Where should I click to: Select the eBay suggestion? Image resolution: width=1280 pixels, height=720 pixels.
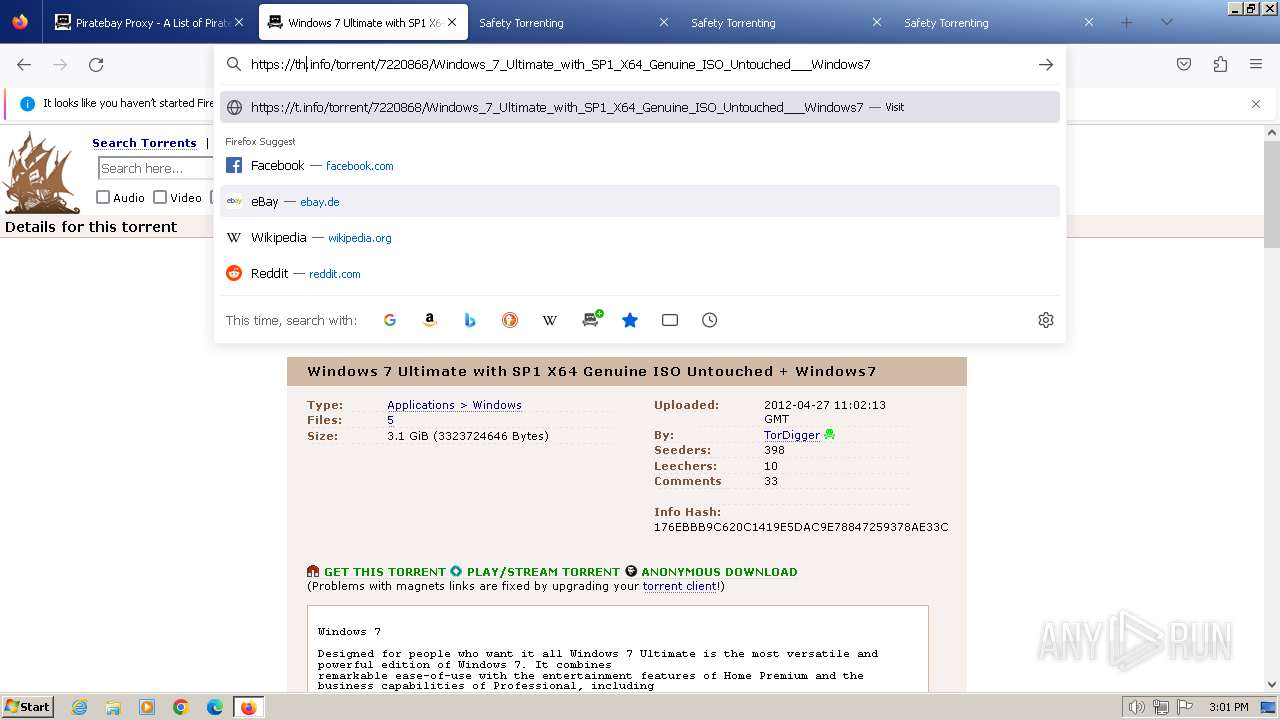click(640, 201)
